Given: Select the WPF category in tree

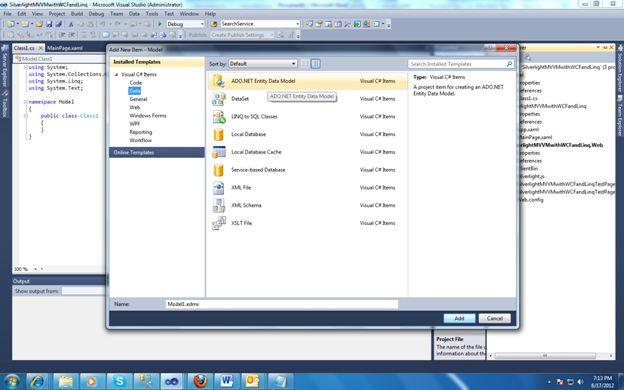Looking at the screenshot, I should tap(135, 124).
